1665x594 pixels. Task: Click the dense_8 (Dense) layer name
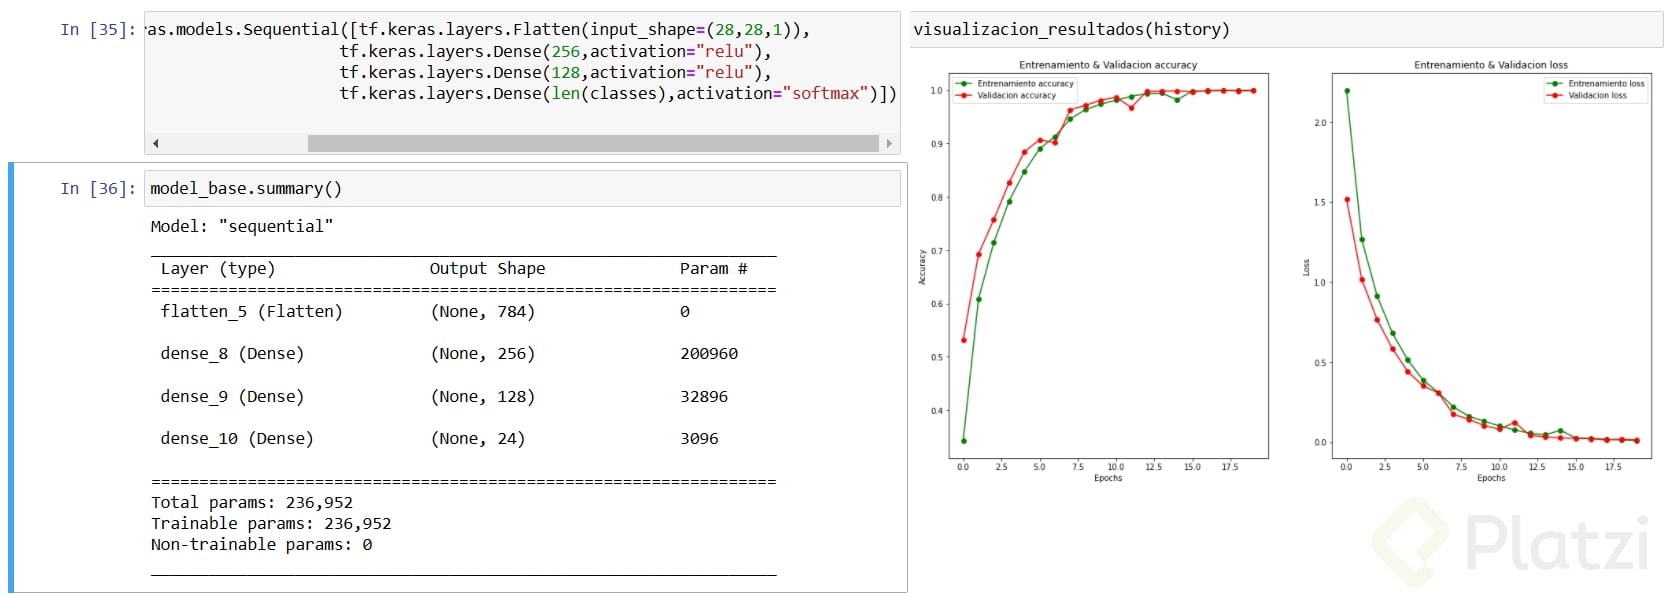[232, 353]
